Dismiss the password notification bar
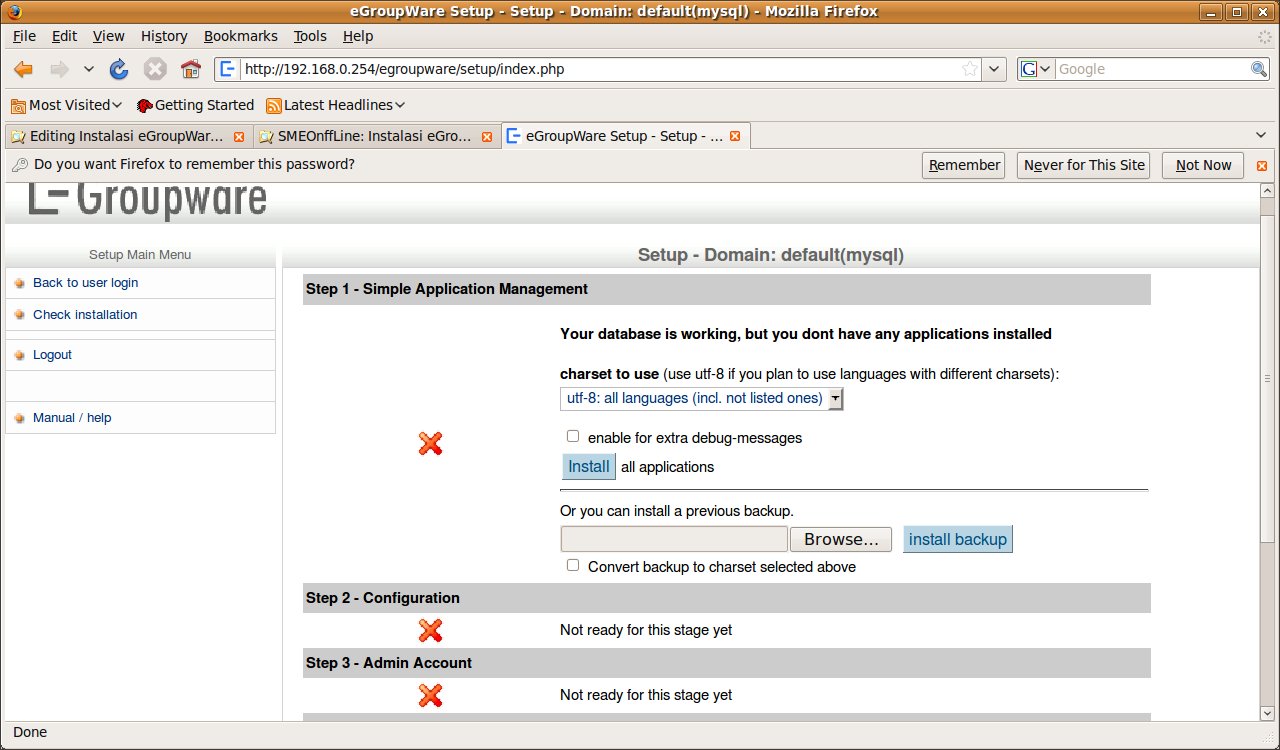This screenshot has width=1280, height=750. (1261, 166)
